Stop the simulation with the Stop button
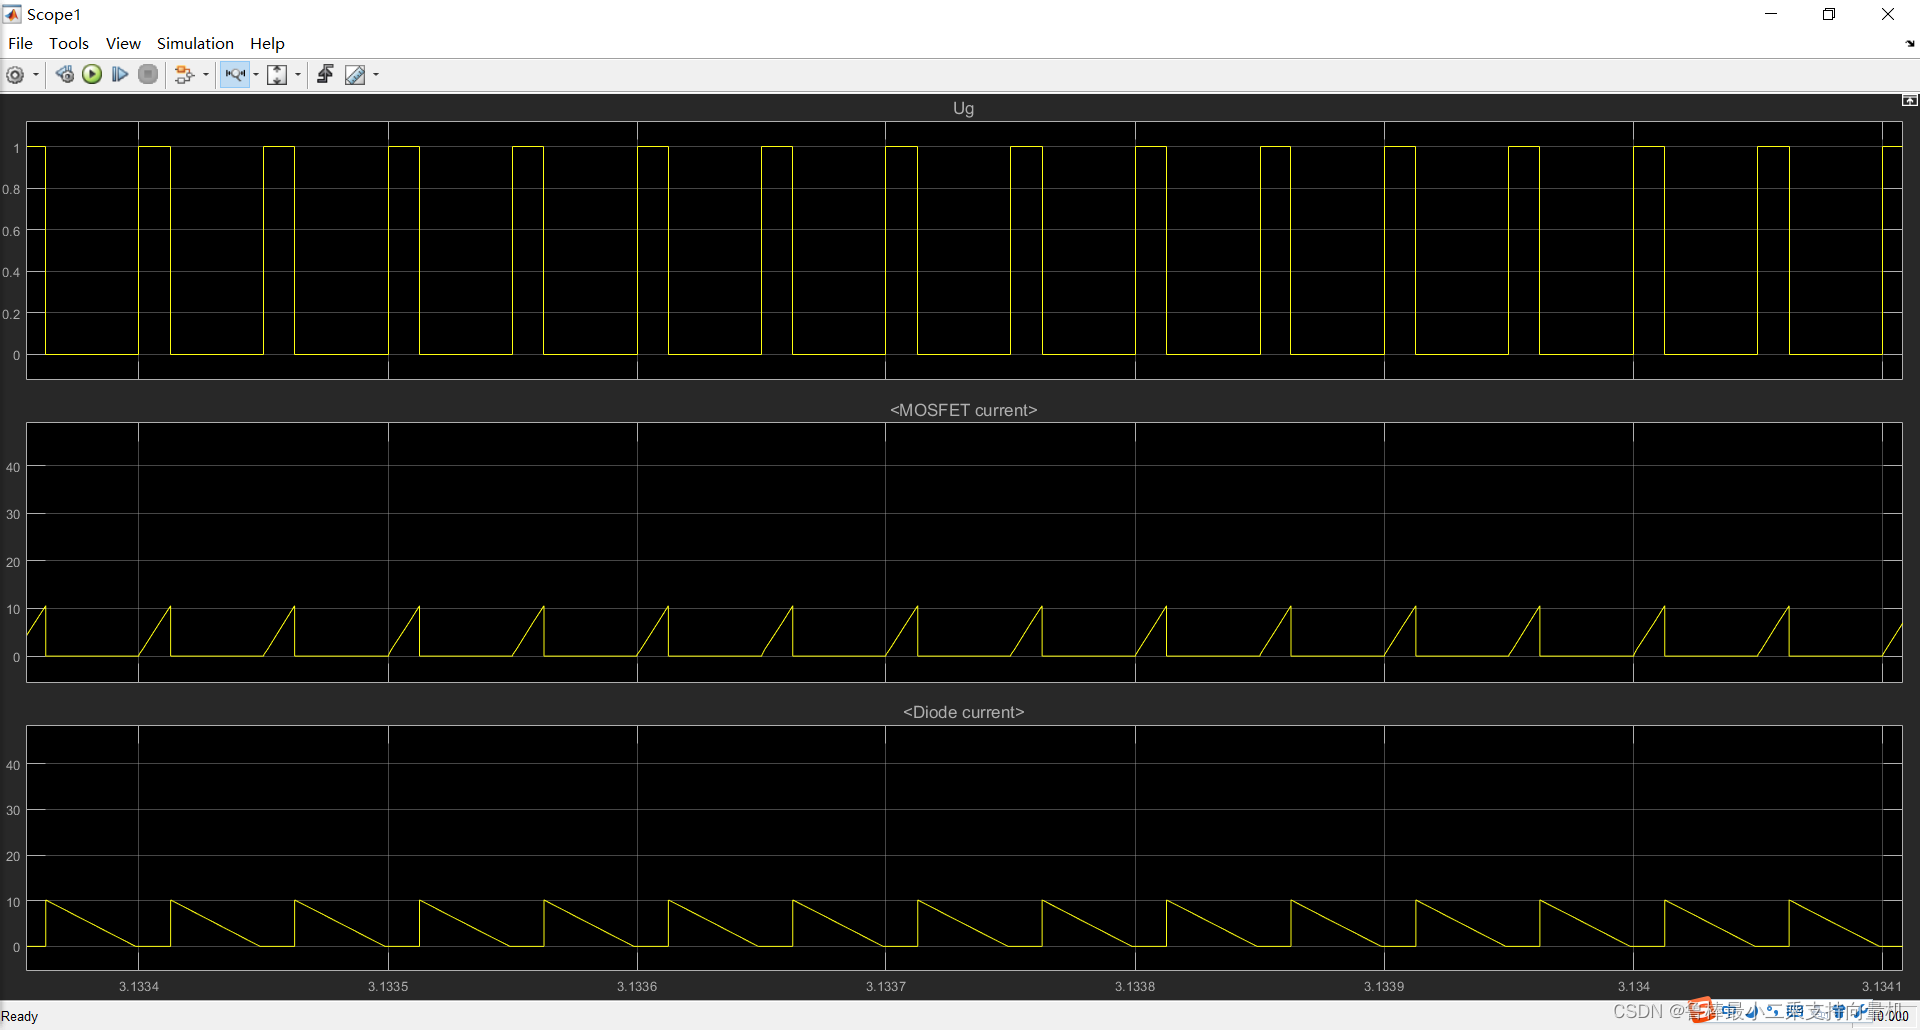 point(148,75)
